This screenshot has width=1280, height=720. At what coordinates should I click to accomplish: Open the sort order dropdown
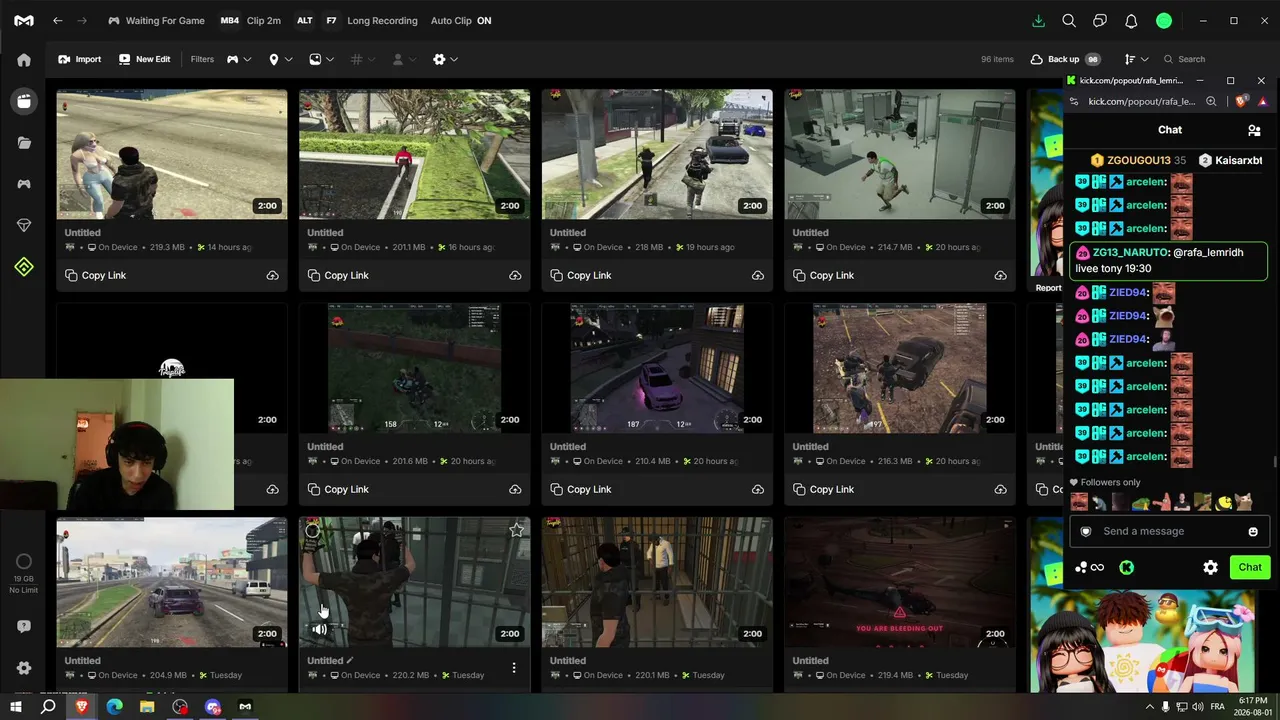[x=1136, y=59]
